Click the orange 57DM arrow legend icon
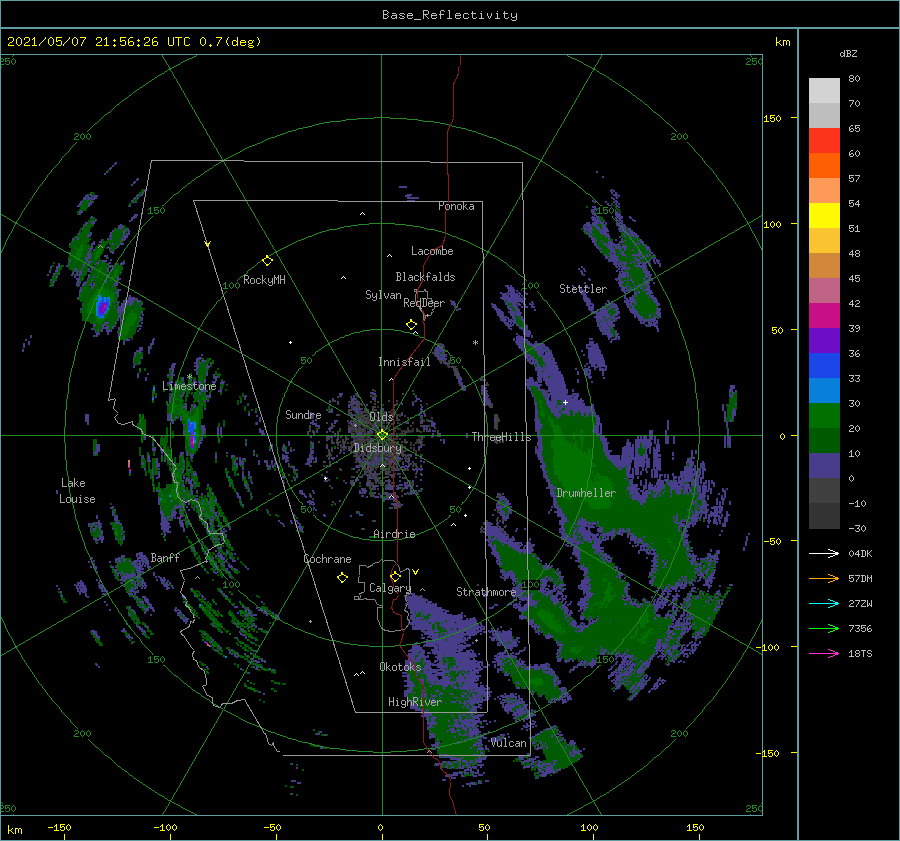Screen dimensions: 900x841 pyautogui.click(x=824, y=579)
